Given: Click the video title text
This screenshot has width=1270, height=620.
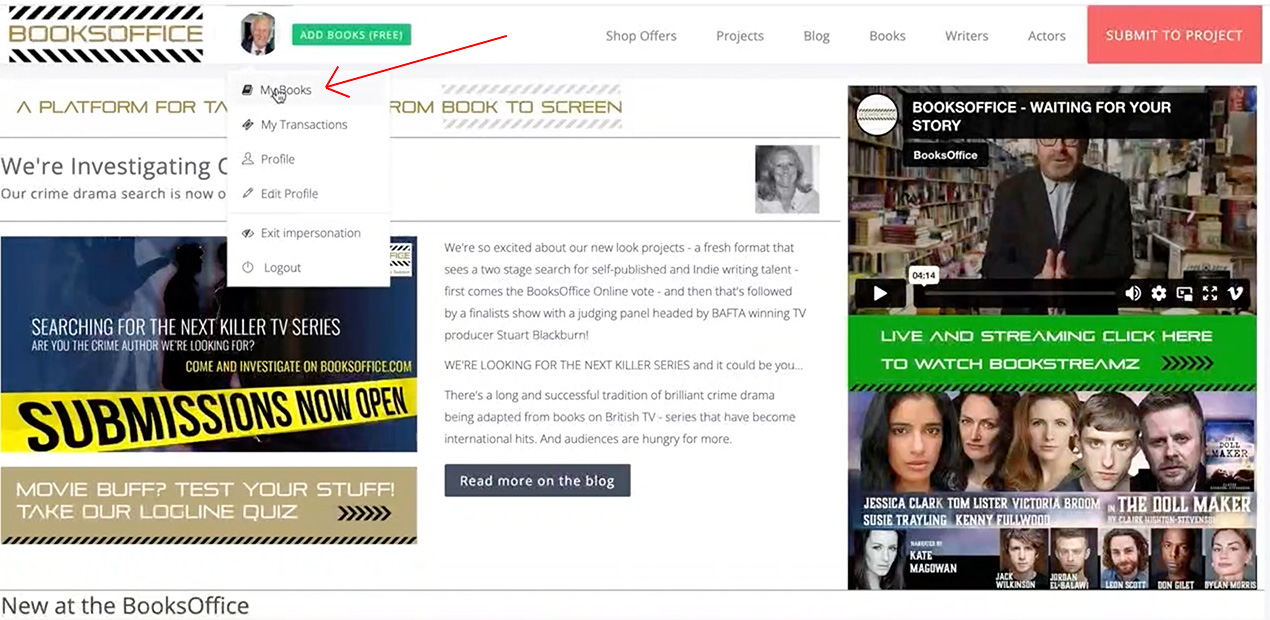Looking at the screenshot, I should 1041,116.
